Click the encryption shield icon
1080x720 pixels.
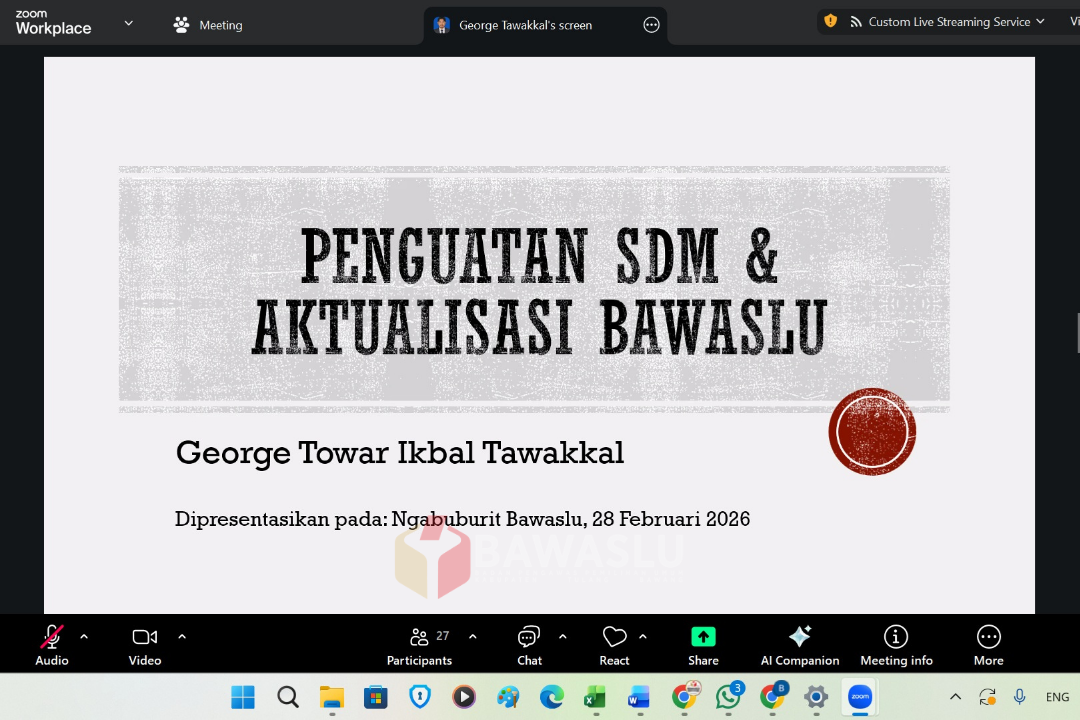(830, 21)
